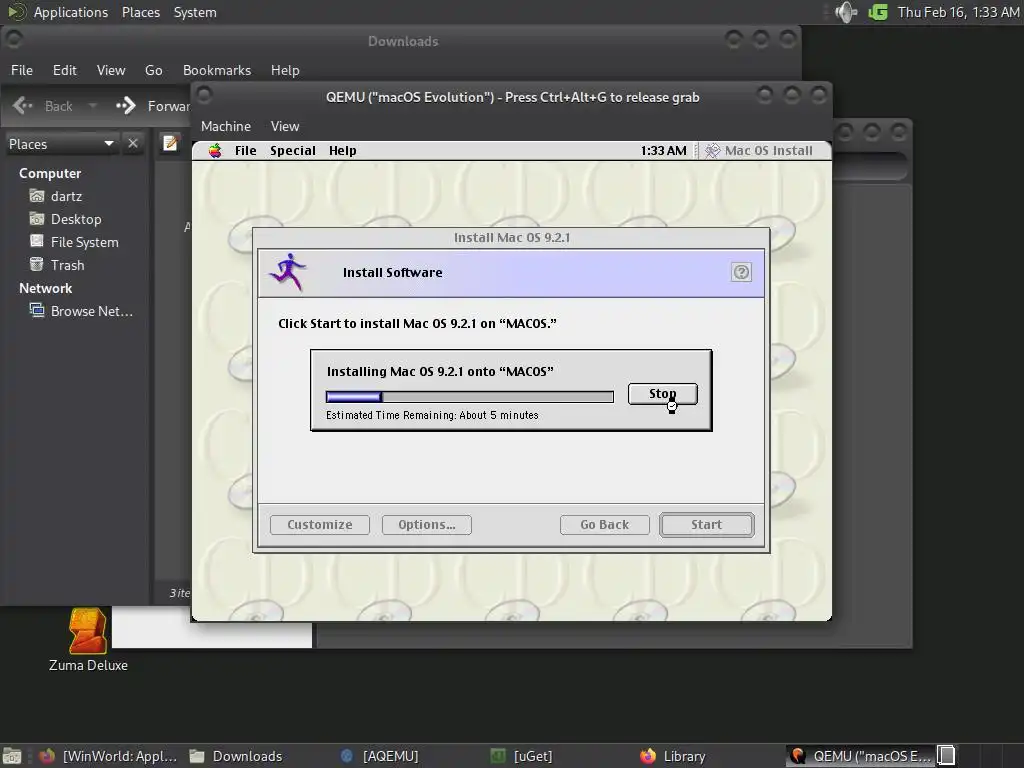Click the show desktop icon in bottom taskbar
The image size is (1024, 768).
[12, 756]
